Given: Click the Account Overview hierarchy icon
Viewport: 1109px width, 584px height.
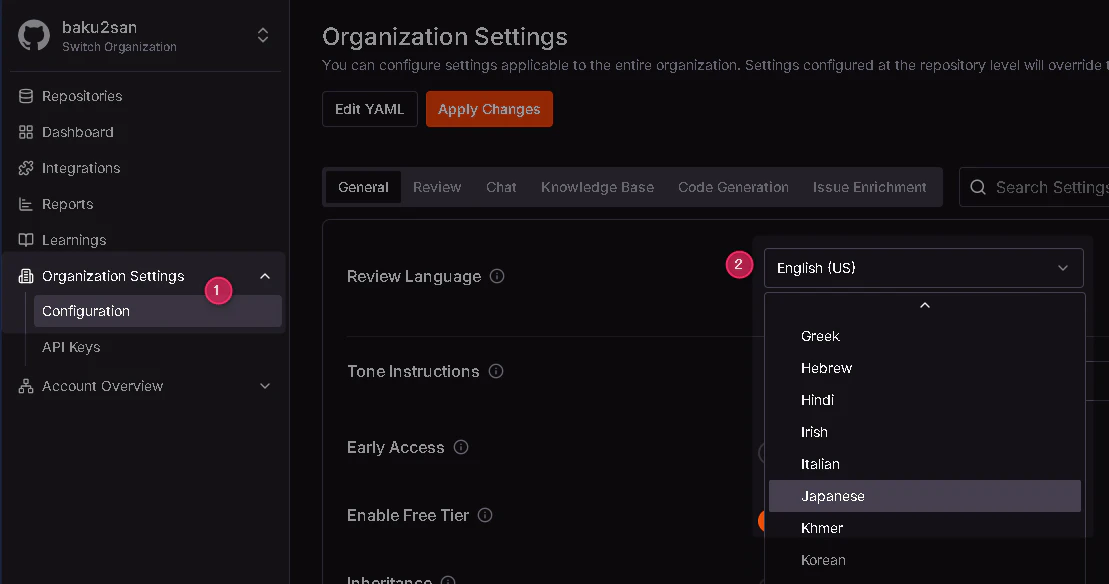Looking at the screenshot, I should [26, 386].
